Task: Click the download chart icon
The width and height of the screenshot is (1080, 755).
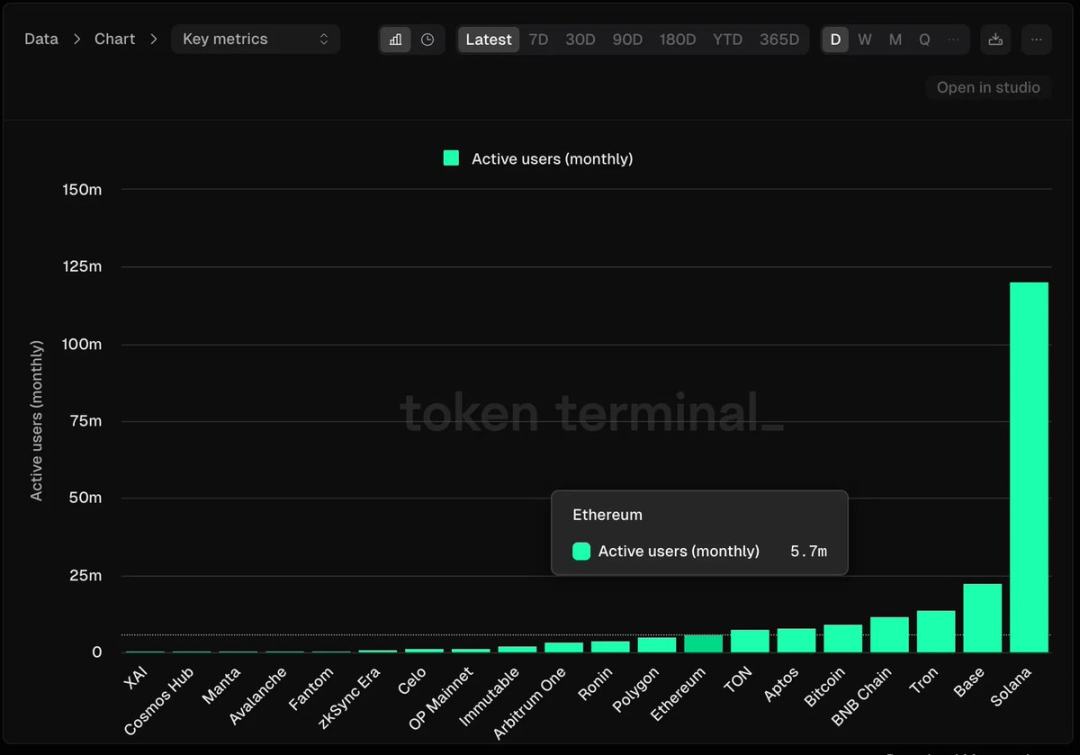Action: (x=995, y=39)
